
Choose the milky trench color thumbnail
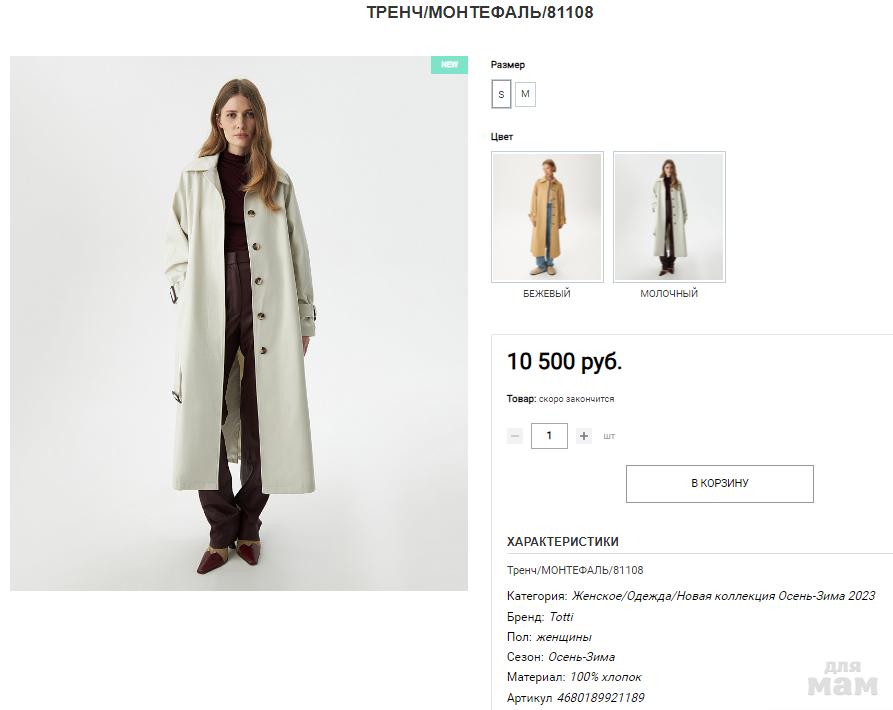click(x=669, y=217)
